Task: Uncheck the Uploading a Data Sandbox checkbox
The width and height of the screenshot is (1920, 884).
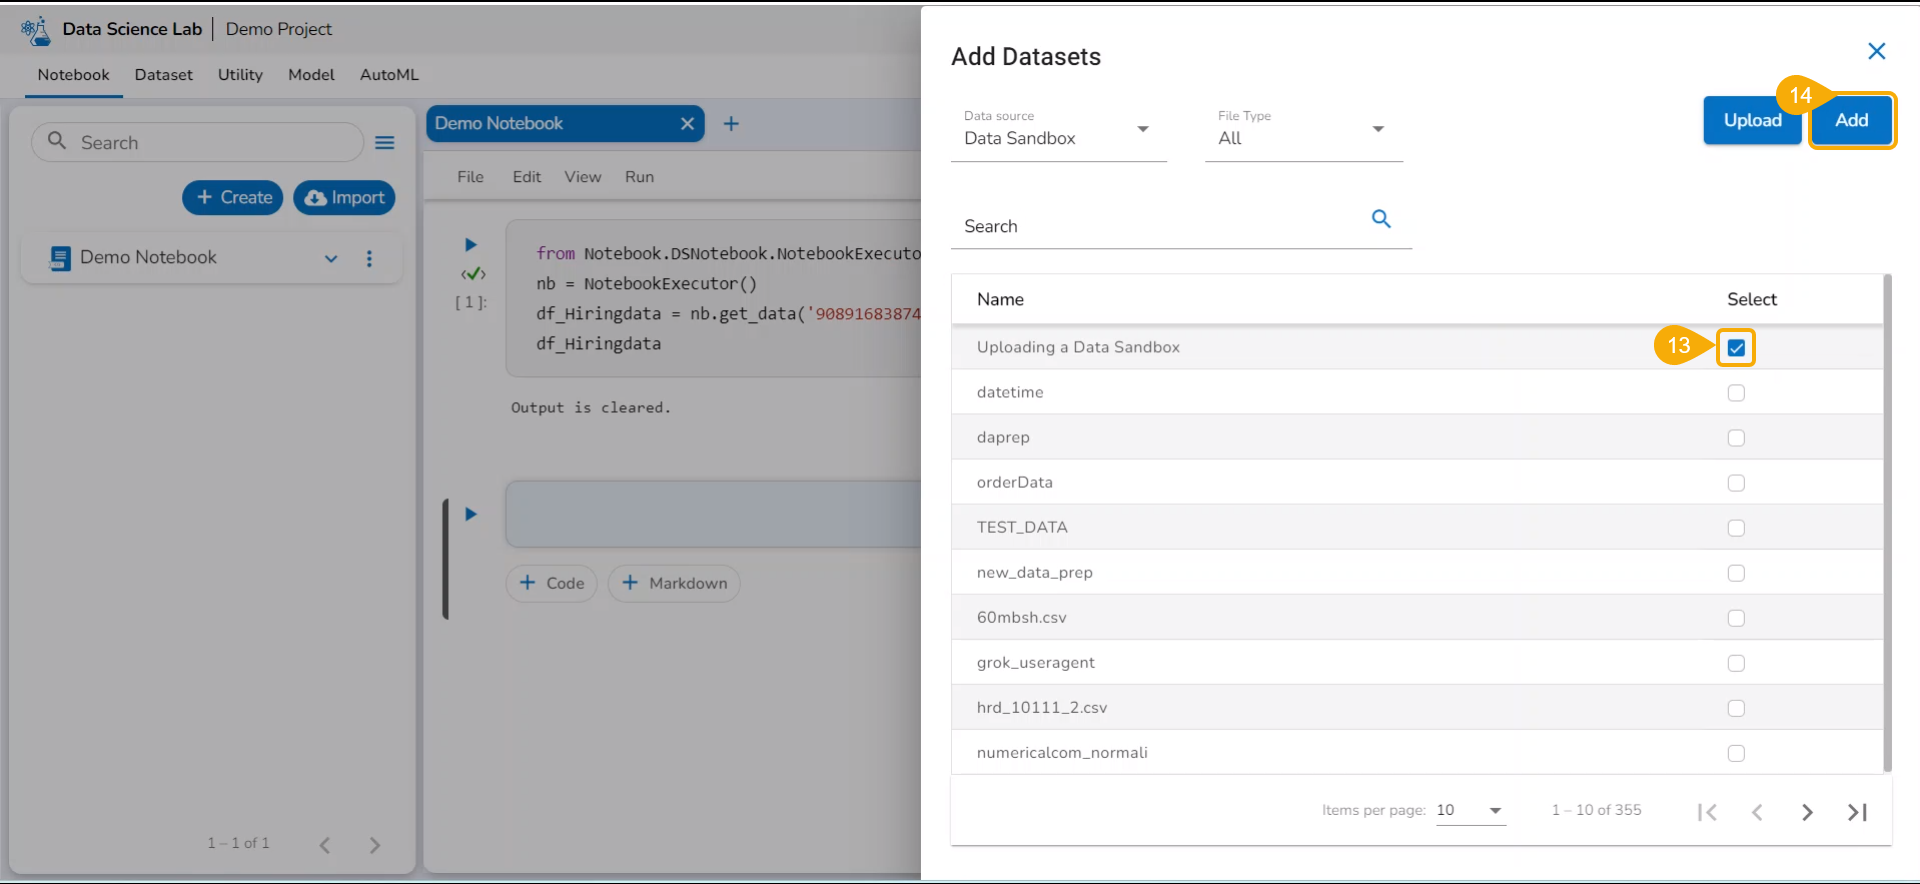Action: pyautogui.click(x=1736, y=348)
